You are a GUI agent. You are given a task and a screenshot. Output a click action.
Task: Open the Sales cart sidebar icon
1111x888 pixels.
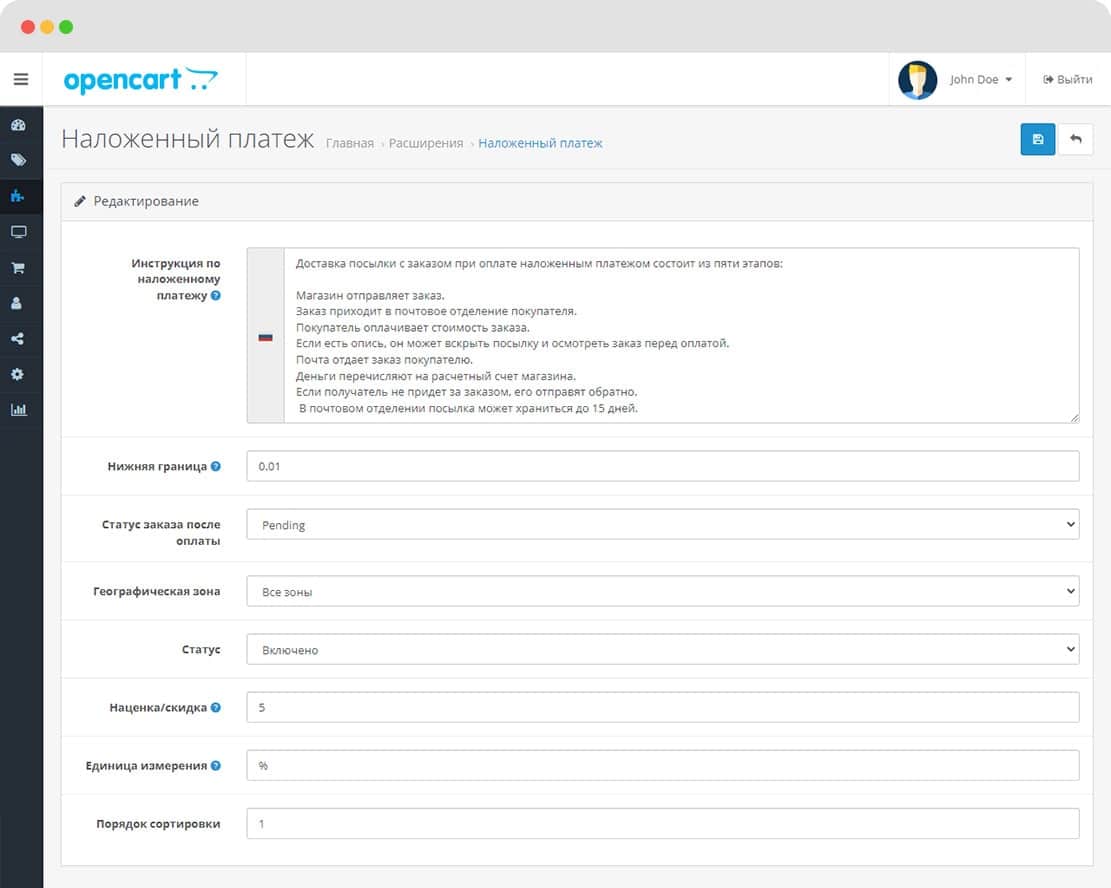[x=18, y=267]
